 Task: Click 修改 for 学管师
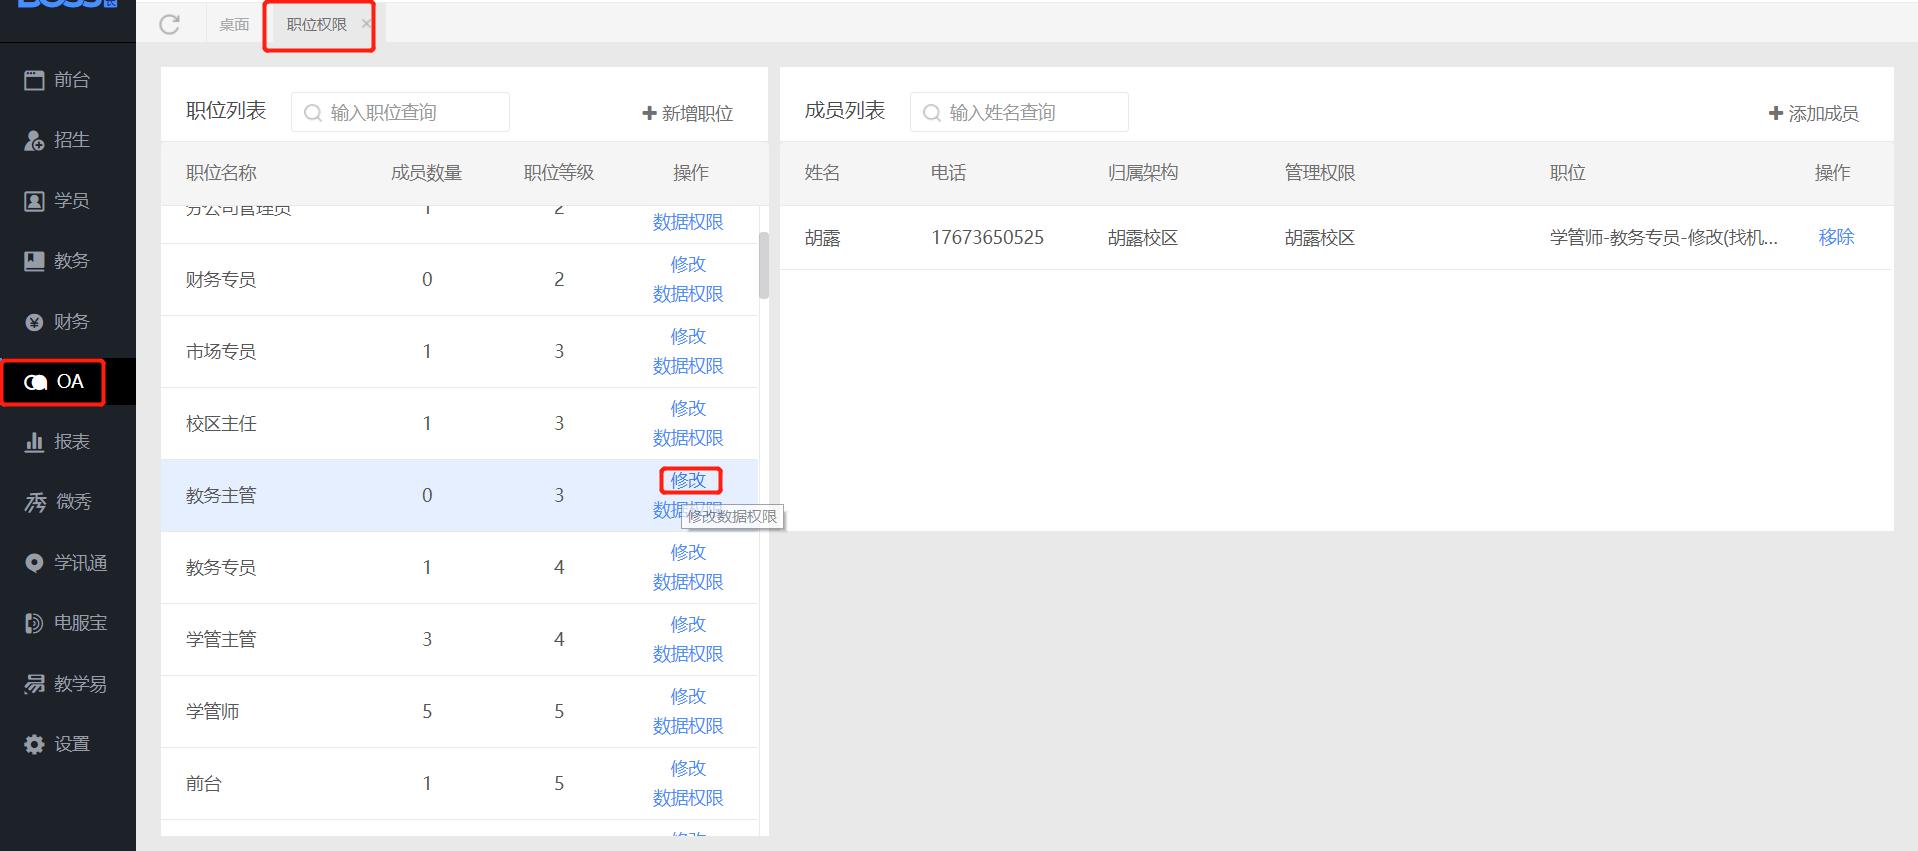pos(688,696)
